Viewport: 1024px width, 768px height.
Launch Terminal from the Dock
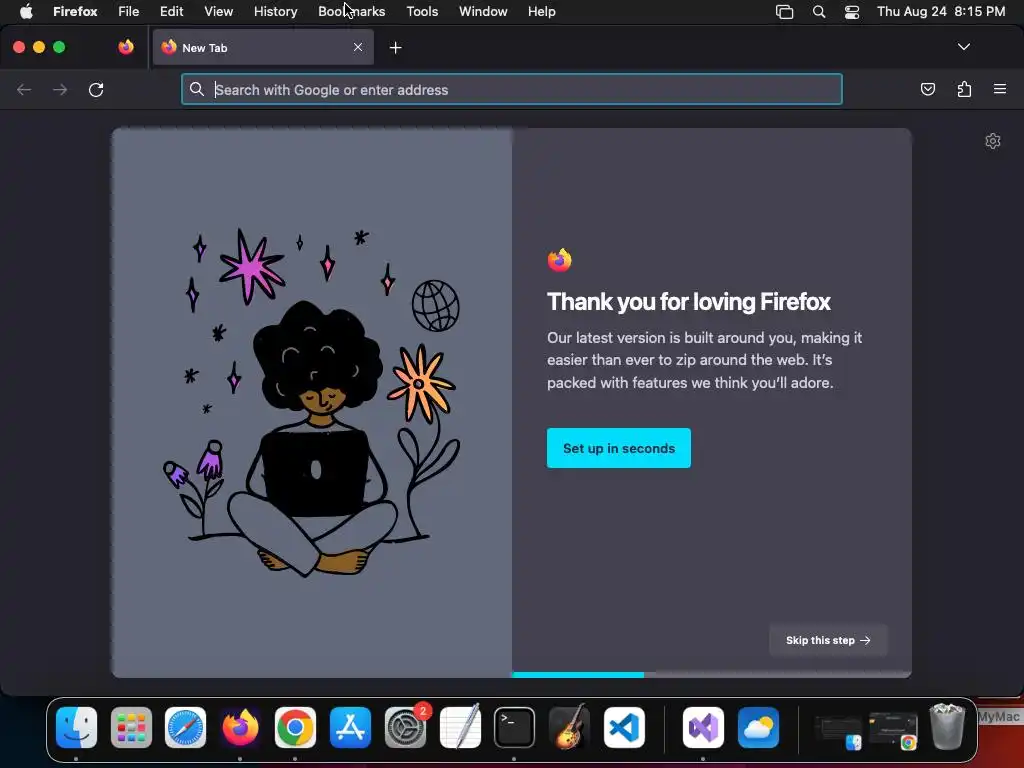coord(514,727)
